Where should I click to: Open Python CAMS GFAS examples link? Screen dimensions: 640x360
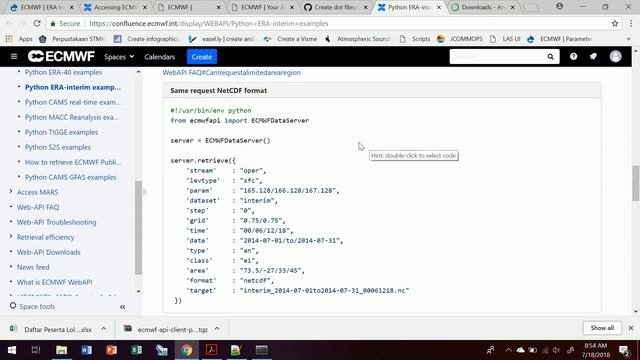click(70, 177)
